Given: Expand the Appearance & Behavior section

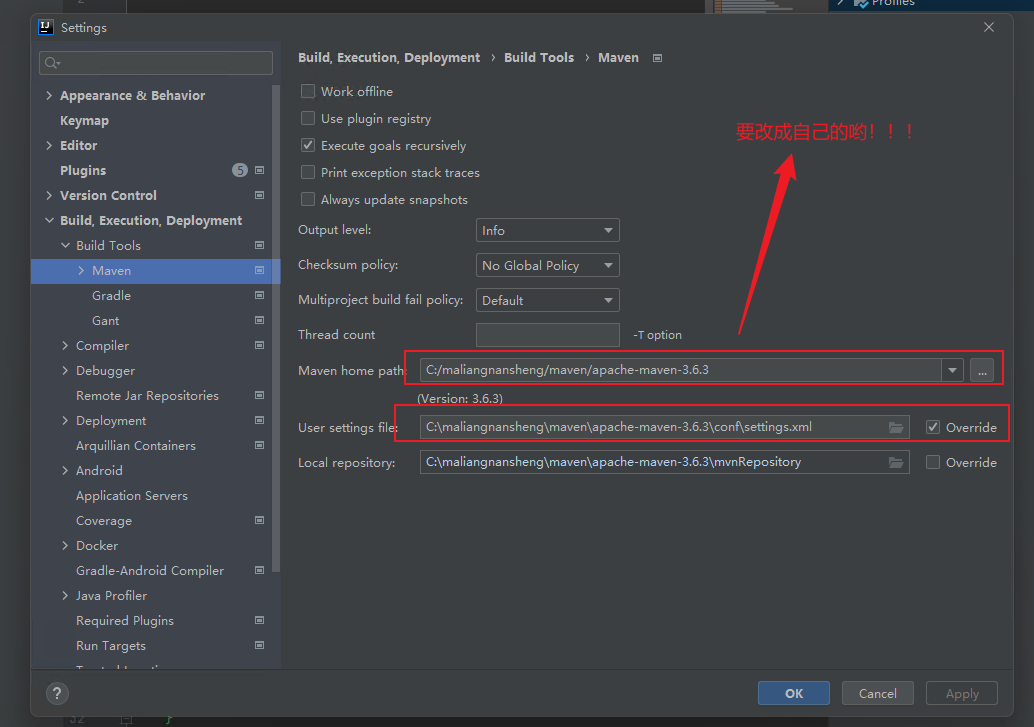Looking at the screenshot, I should pyautogui.click(x=49, y=96).
